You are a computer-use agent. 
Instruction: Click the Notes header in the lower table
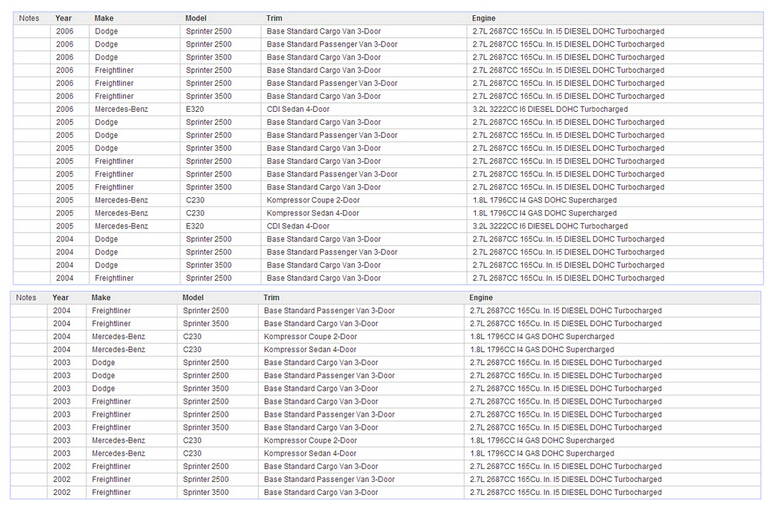tap(26, 298)
